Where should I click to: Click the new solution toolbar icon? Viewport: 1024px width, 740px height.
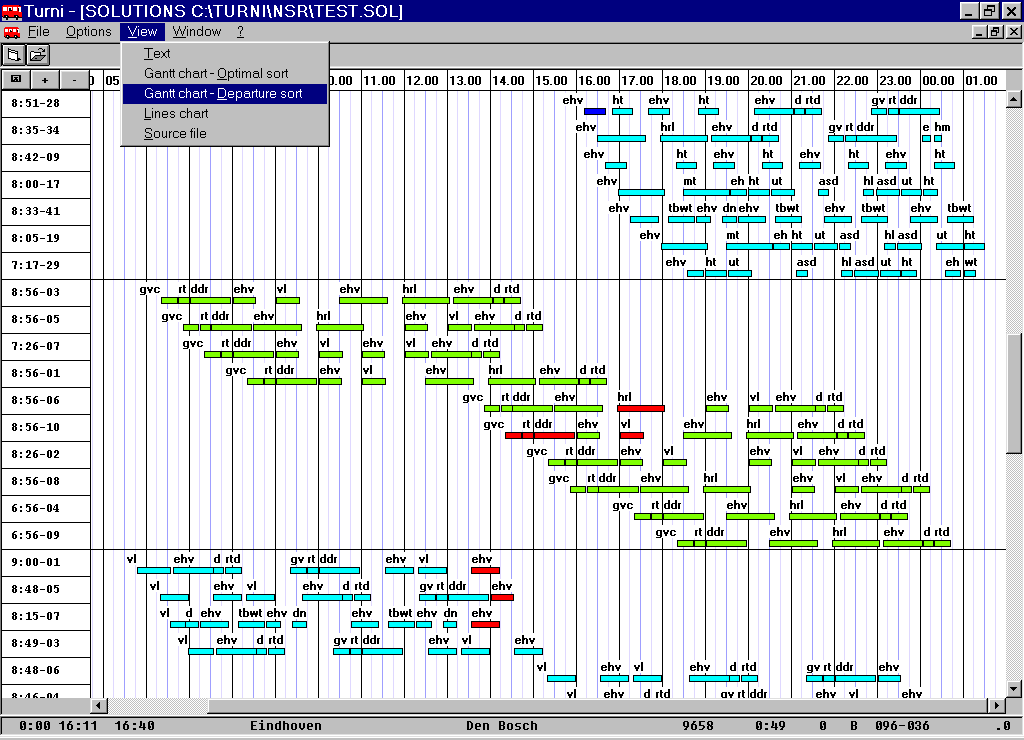click(14, 55)
